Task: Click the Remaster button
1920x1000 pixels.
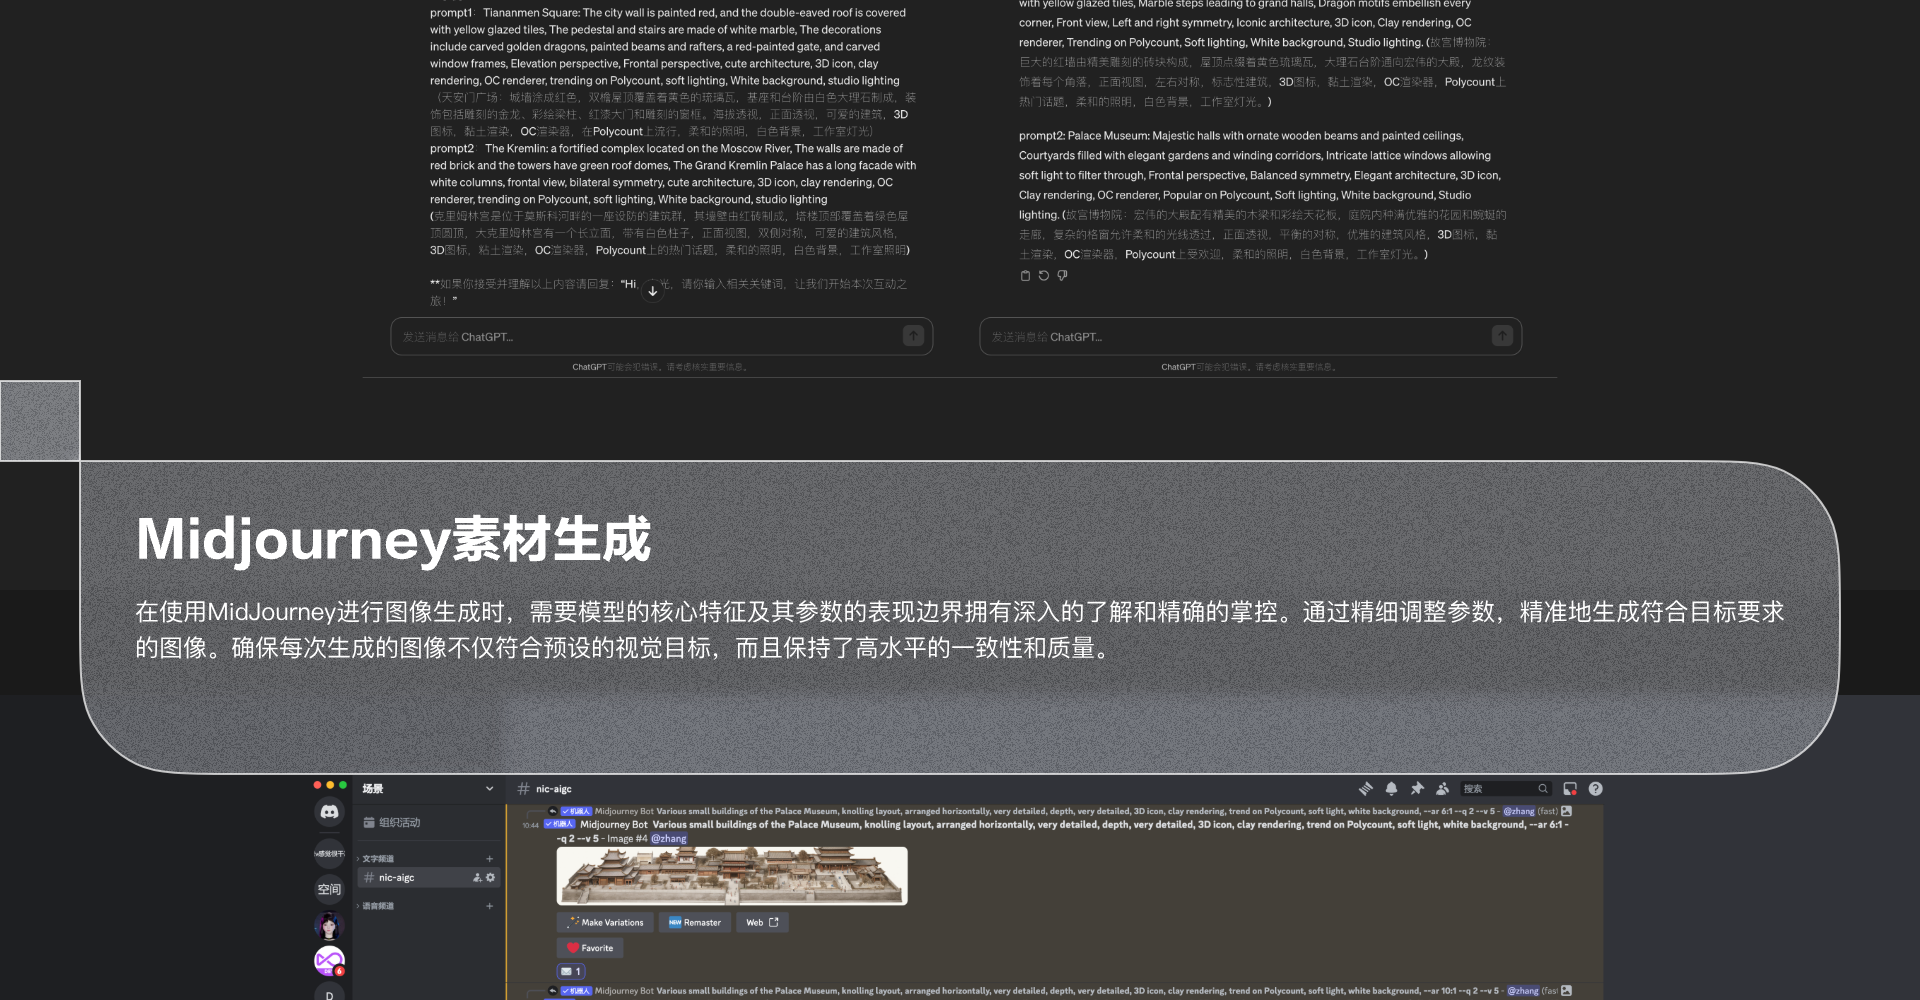Action: click(x=695, y=922)
